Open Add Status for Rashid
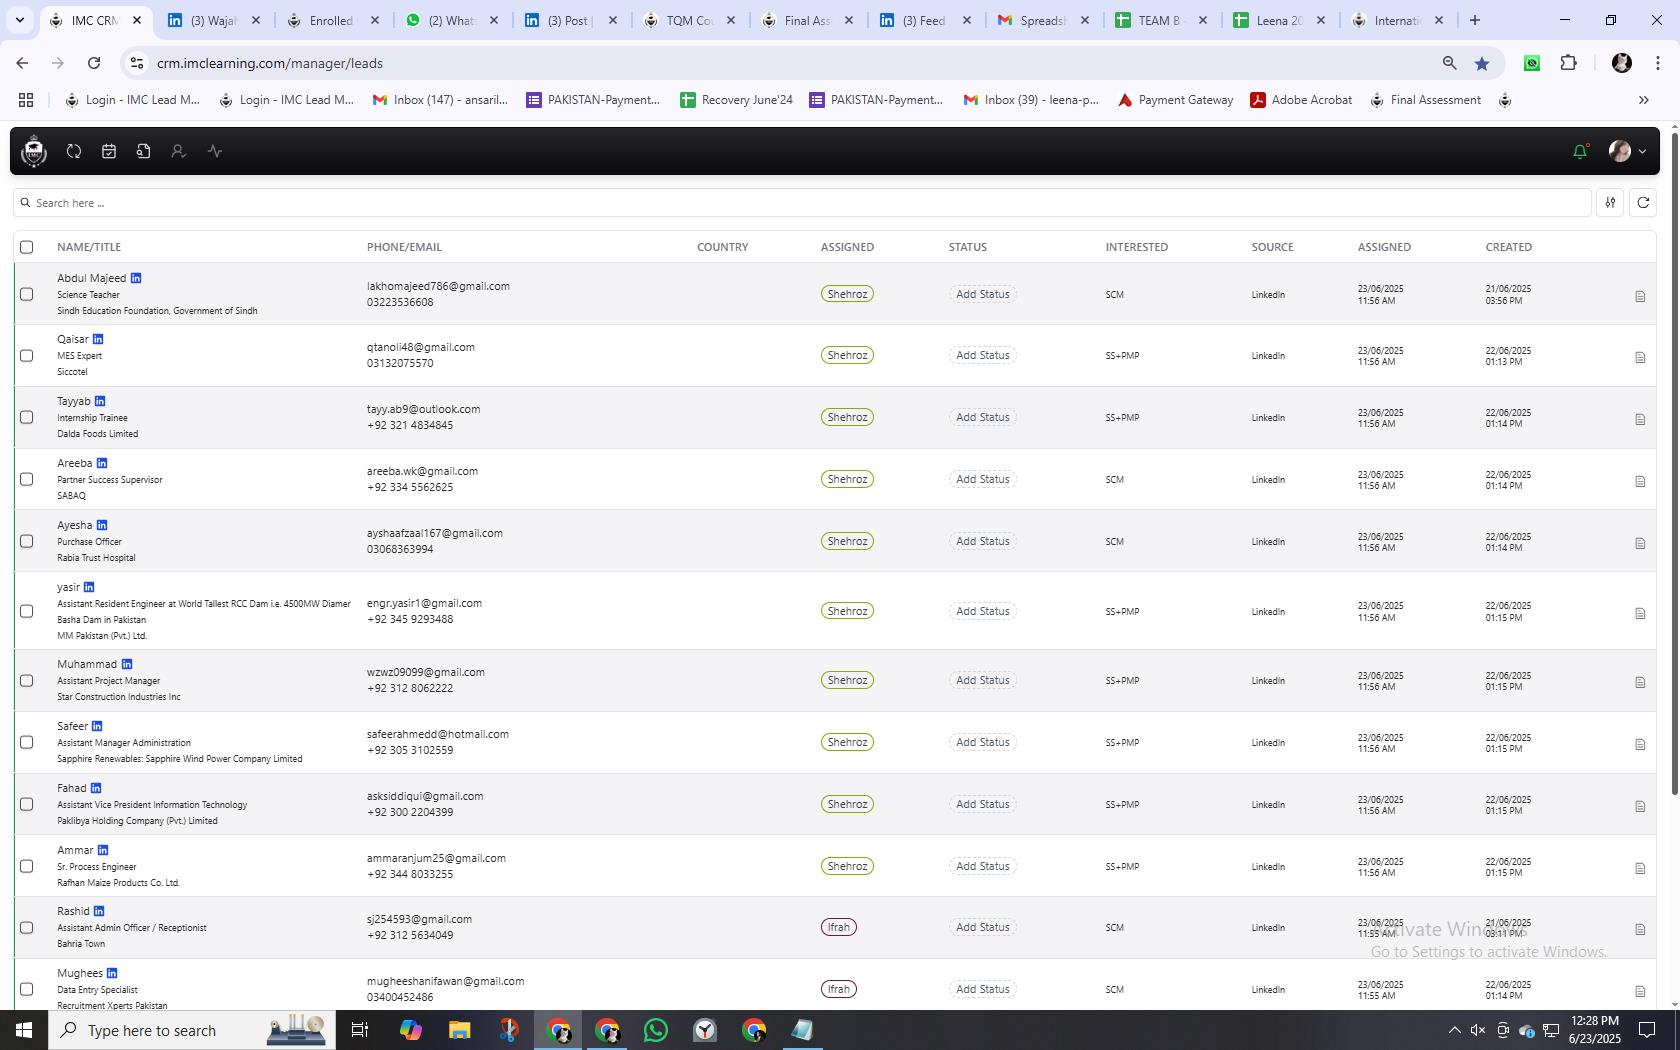This screenshot has height=1050, width=1680. (x=982, y=927)
